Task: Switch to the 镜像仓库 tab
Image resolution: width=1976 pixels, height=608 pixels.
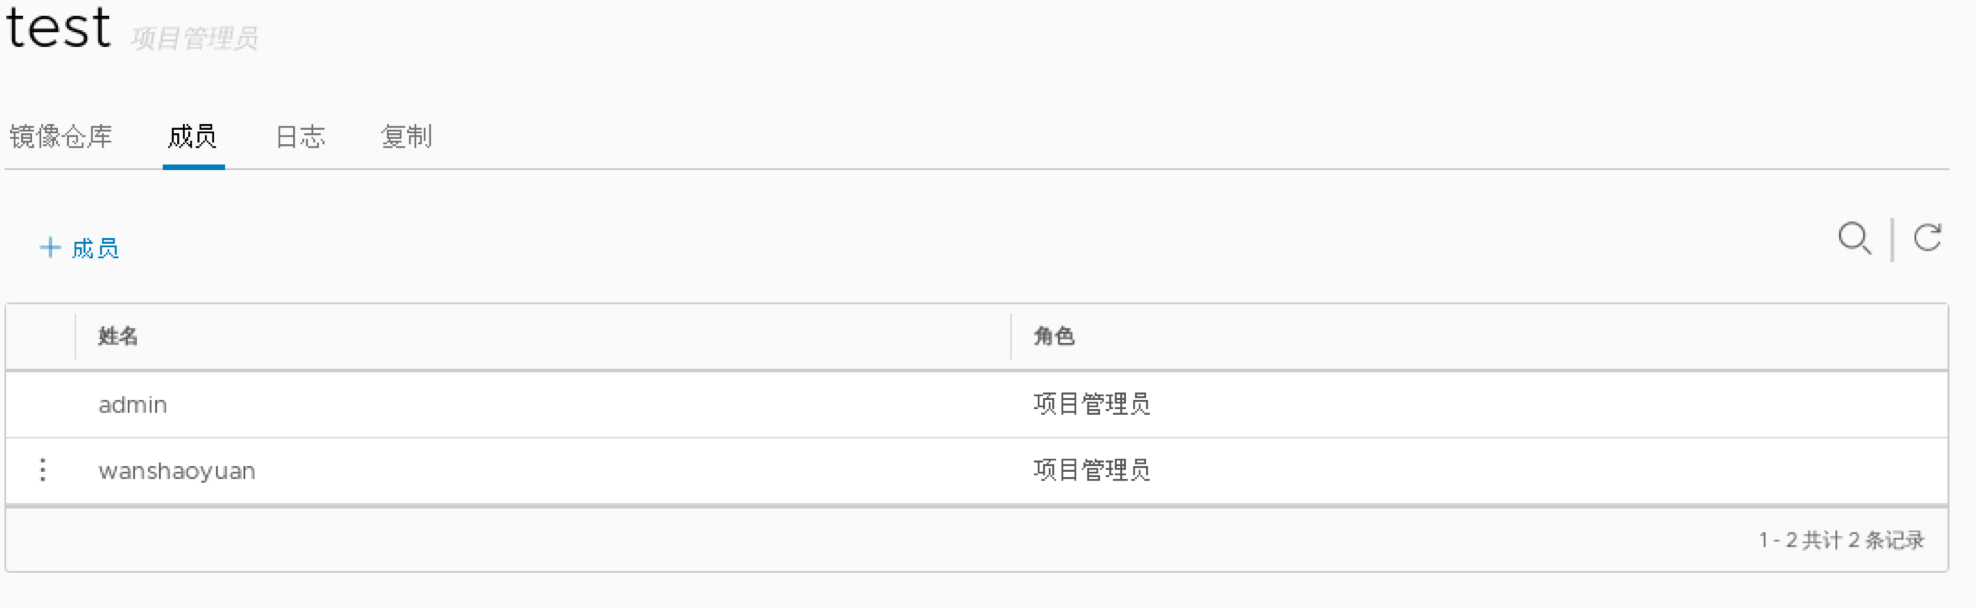Action: coord(61,136)
